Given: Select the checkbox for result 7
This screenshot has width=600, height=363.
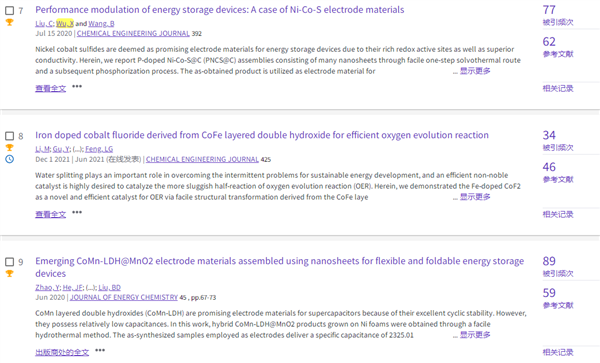Looking at the screenshot, I should 10,11.
